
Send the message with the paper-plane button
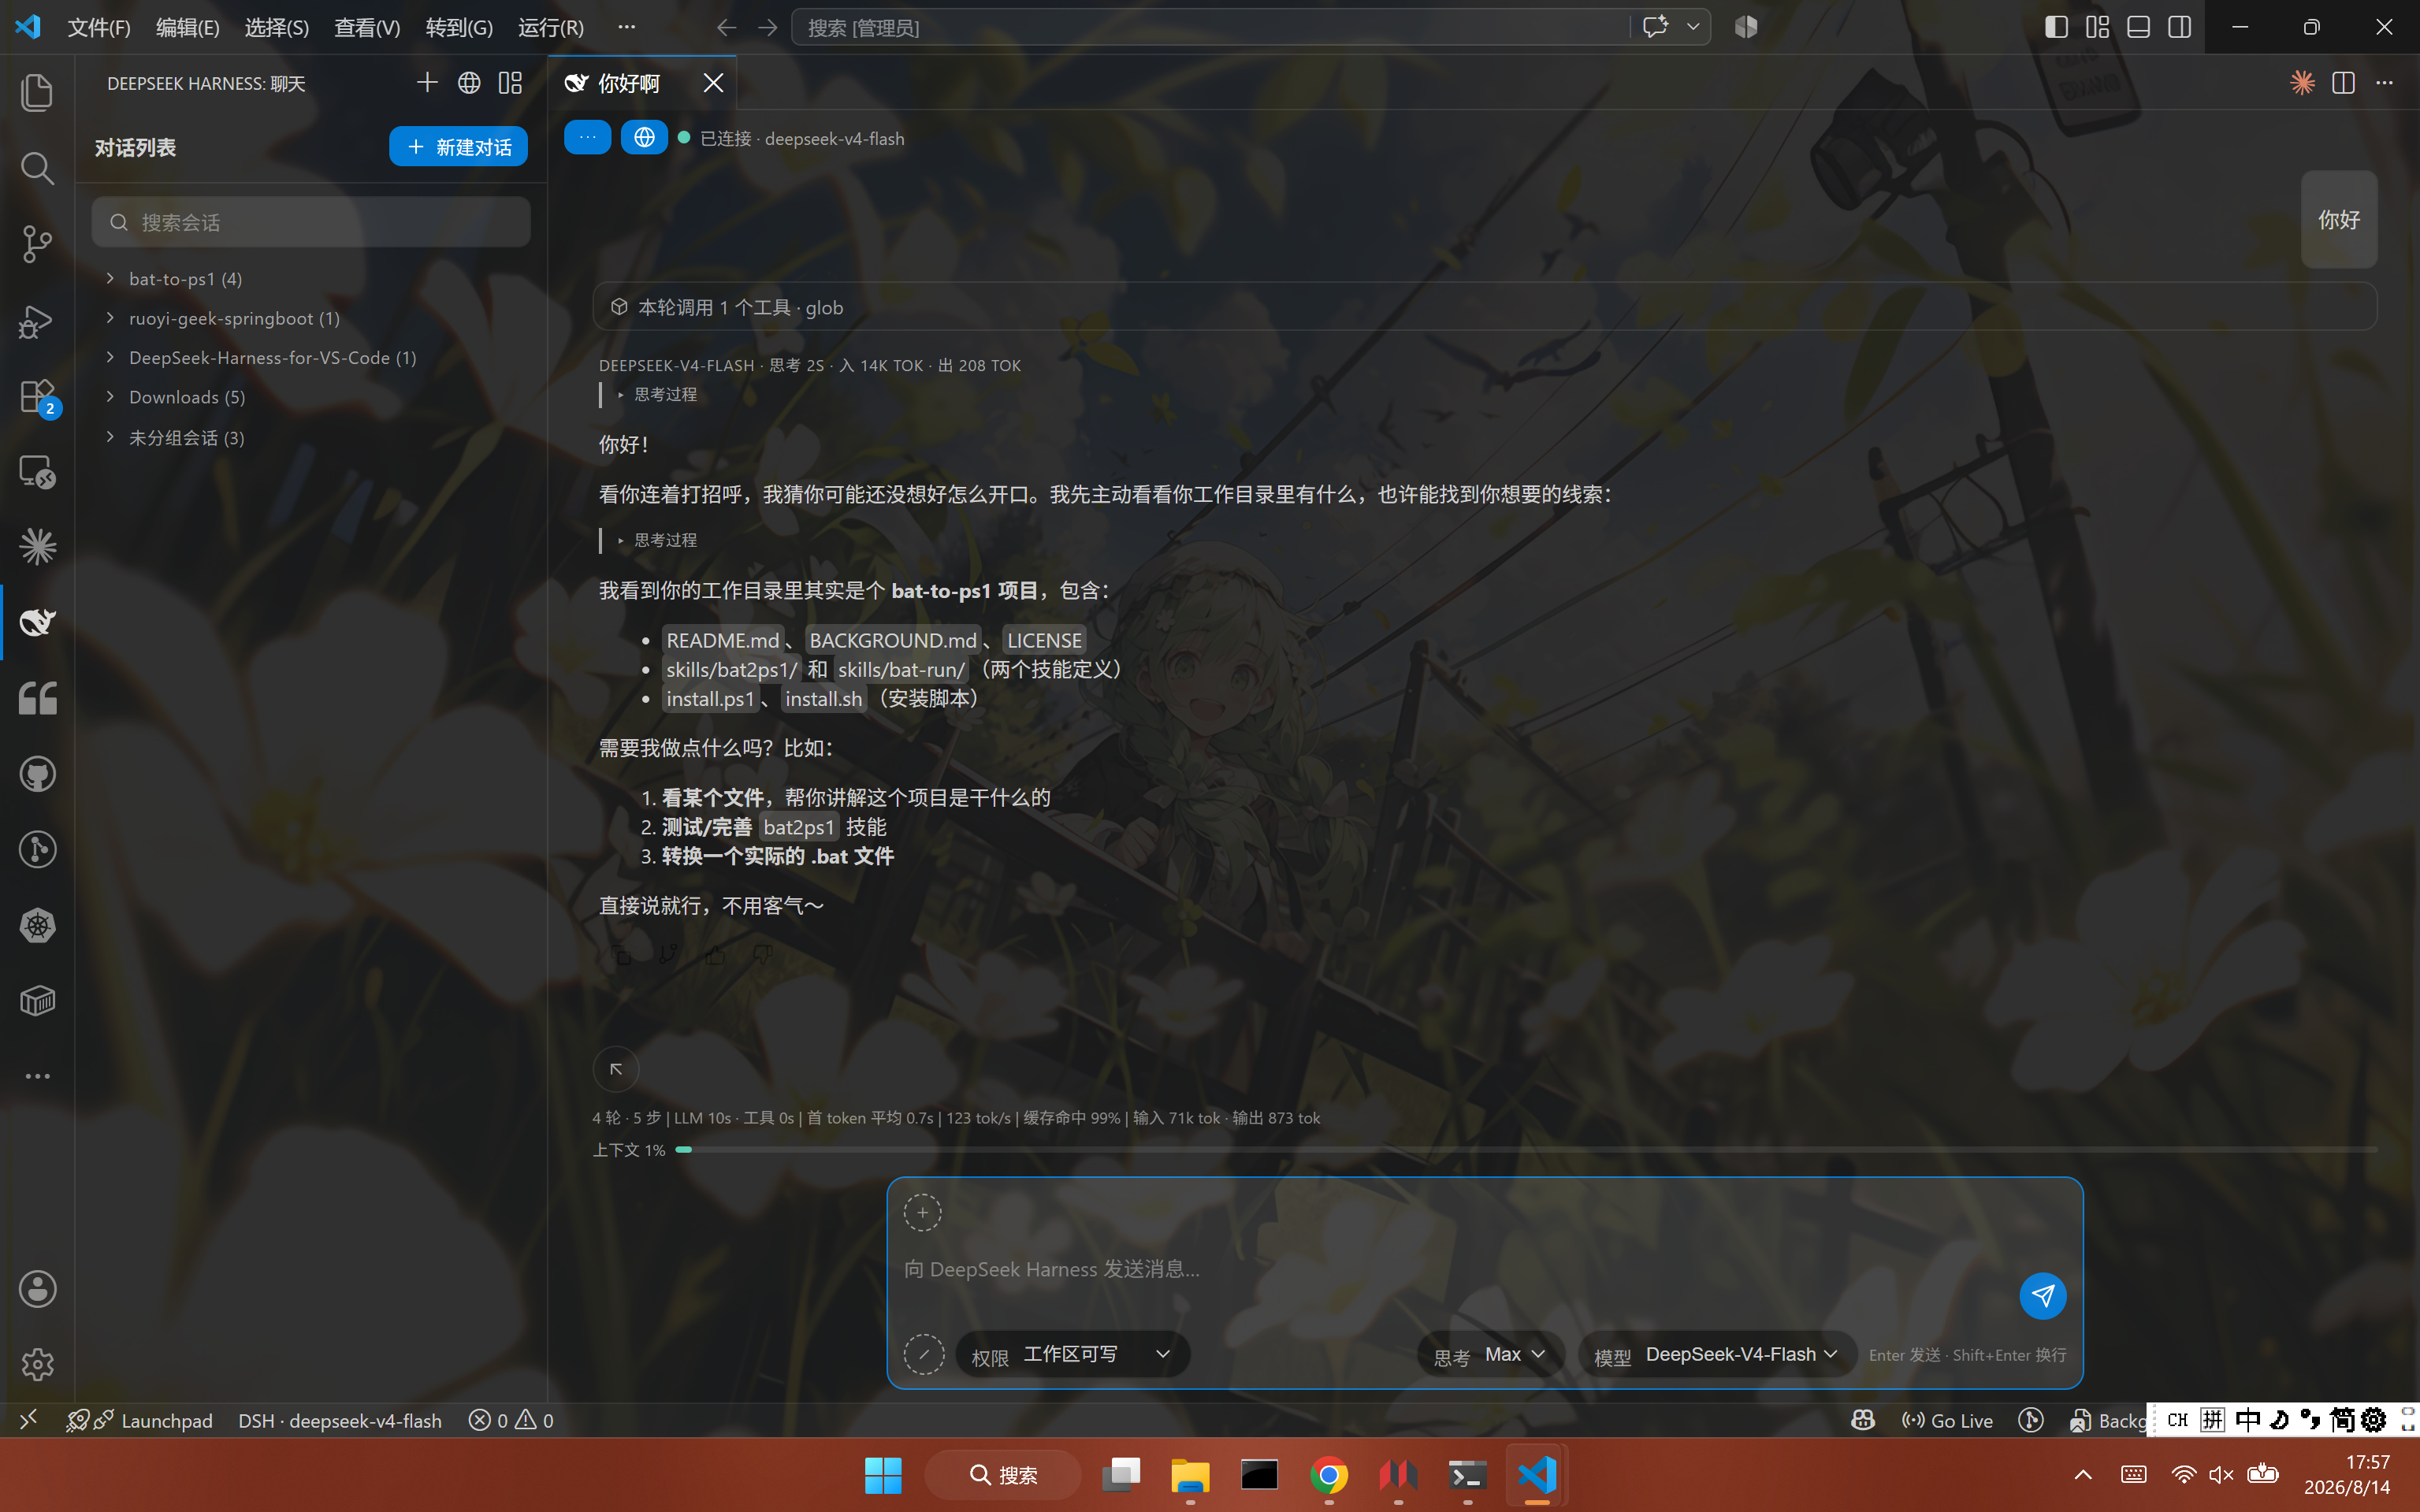tap(2042, 1296)
